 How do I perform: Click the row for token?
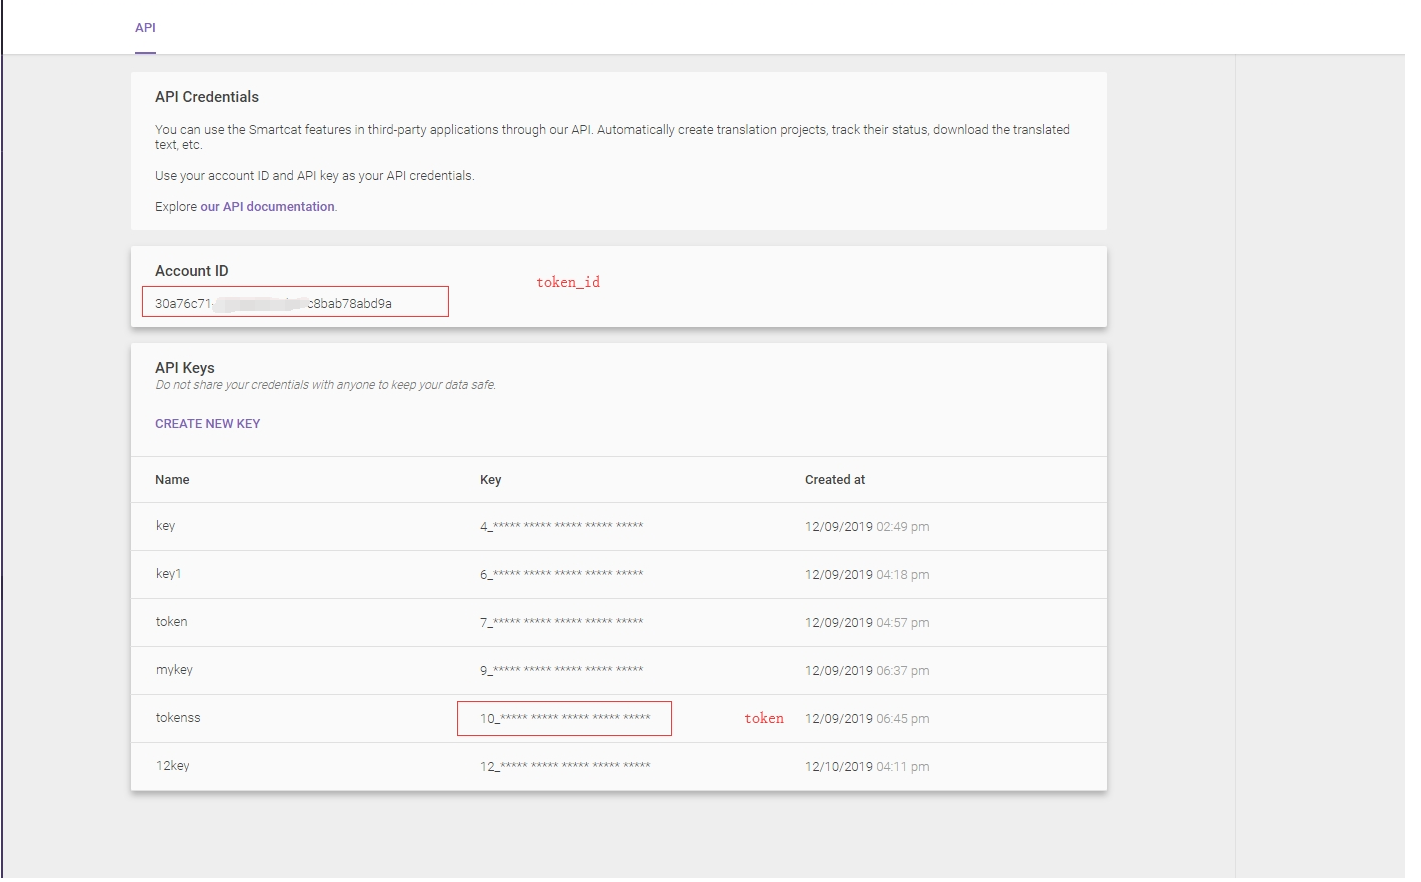coord(171,621)
